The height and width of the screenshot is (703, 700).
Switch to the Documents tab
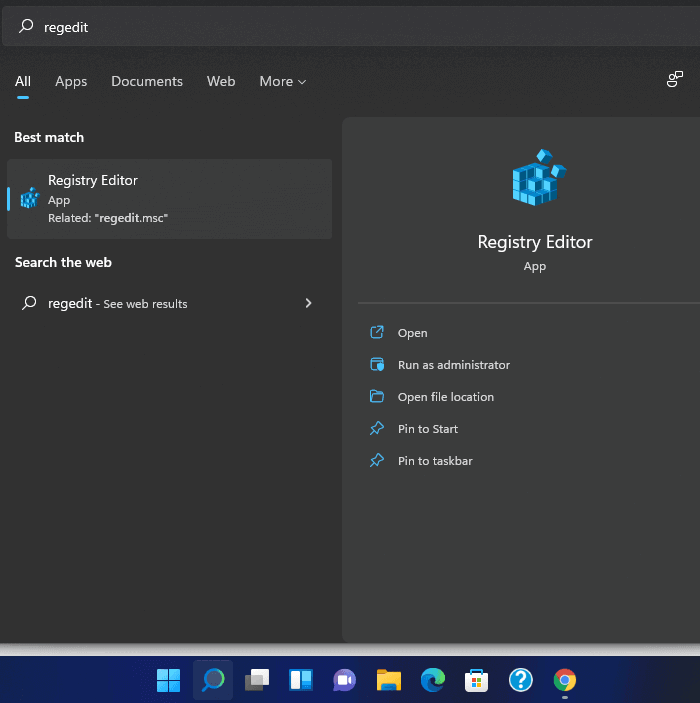(147, 81)
